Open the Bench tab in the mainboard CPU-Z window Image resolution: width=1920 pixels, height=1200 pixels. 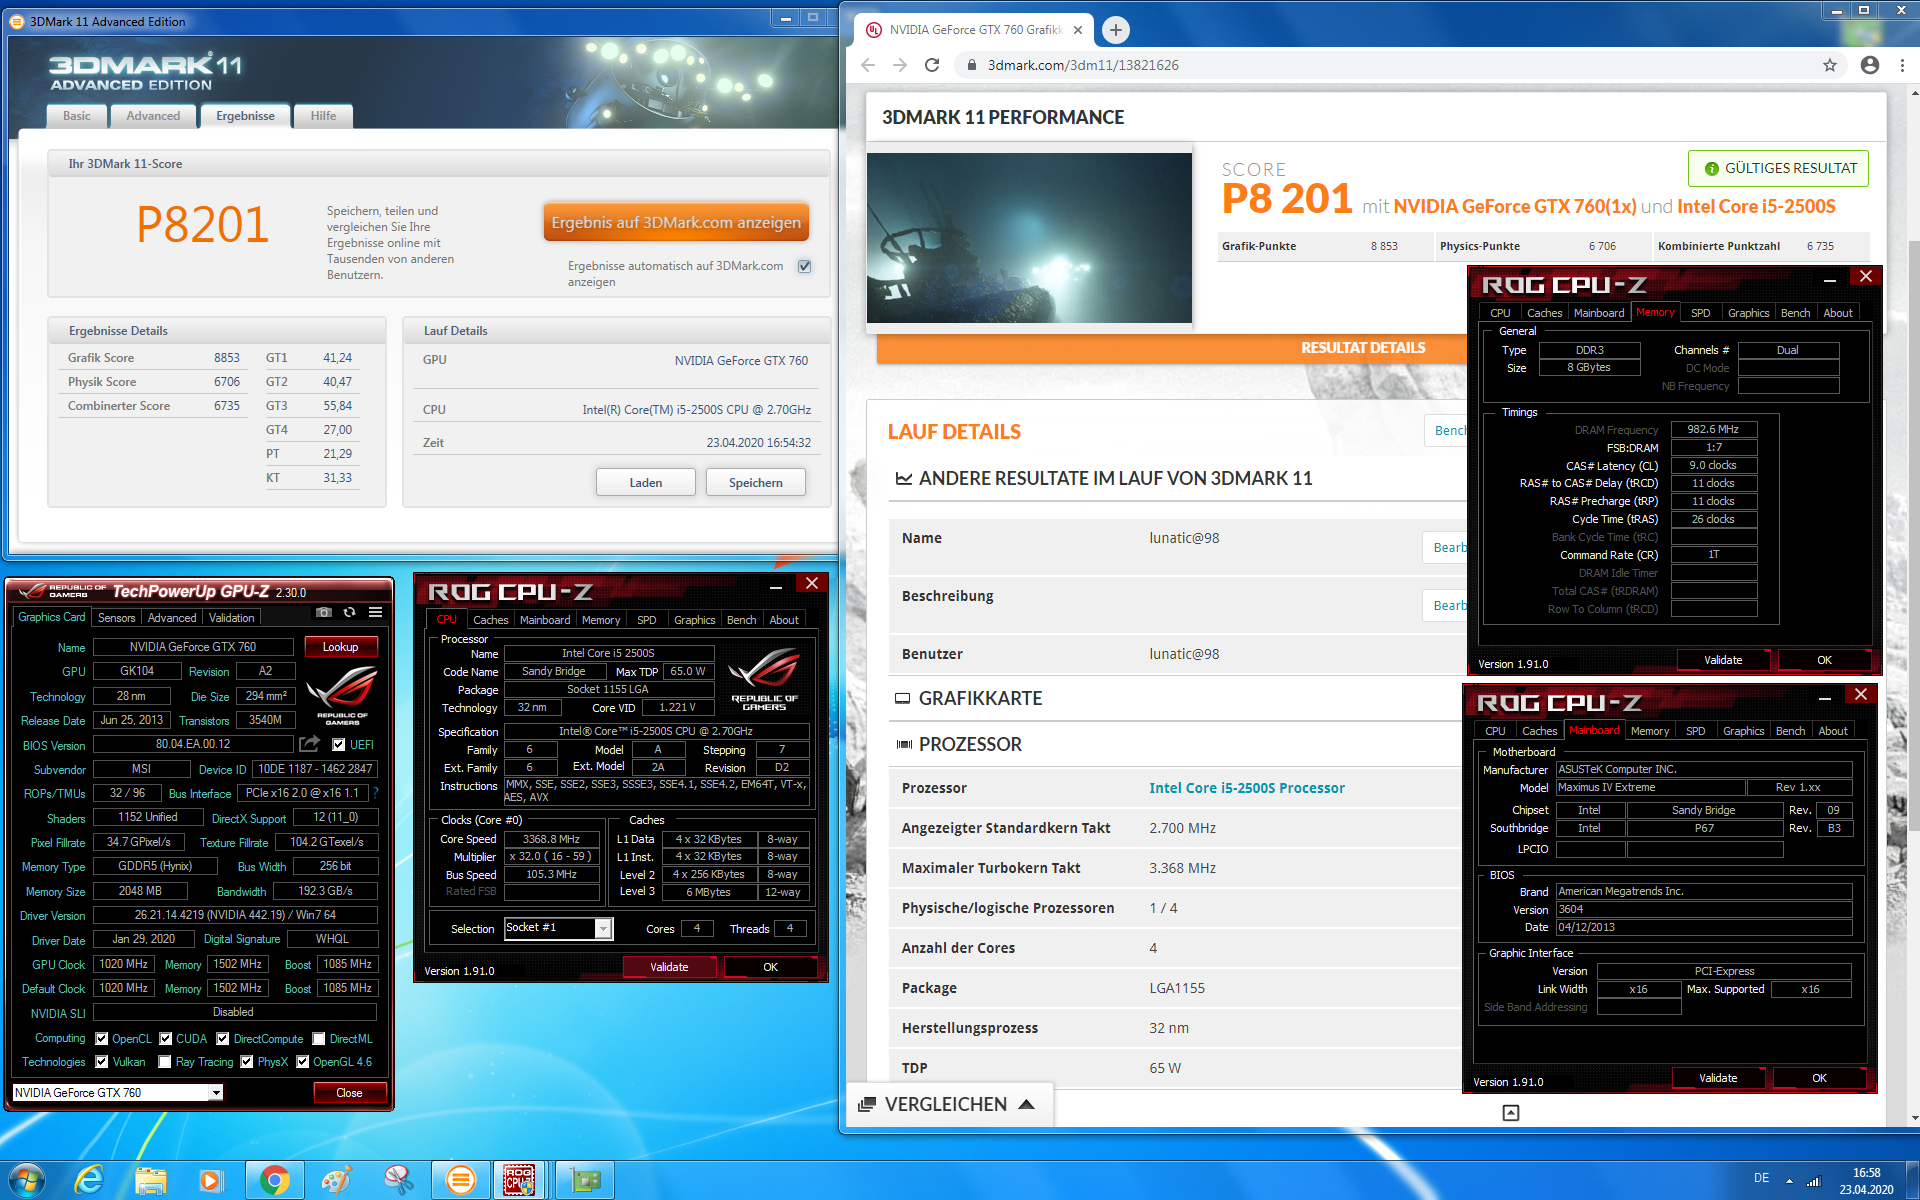[1790, 731]
